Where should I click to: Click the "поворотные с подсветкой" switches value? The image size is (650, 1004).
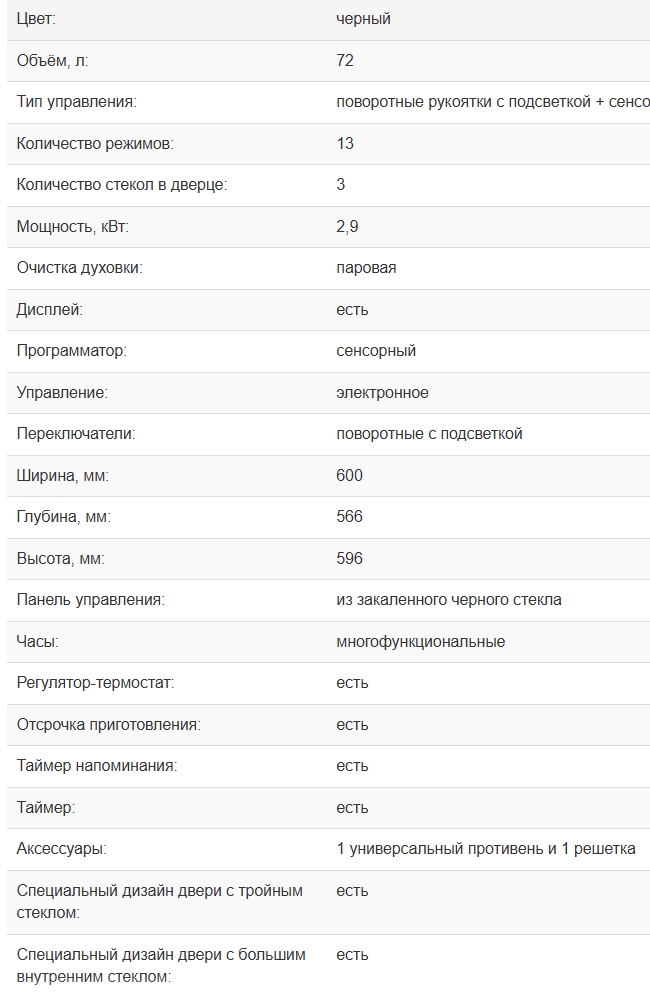[429, 434]
